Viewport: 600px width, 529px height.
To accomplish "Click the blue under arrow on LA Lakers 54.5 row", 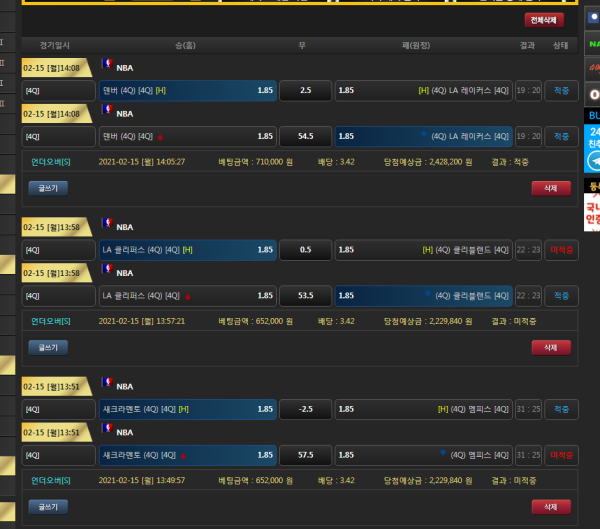I will pyautogui.click(x=425, y=135).
